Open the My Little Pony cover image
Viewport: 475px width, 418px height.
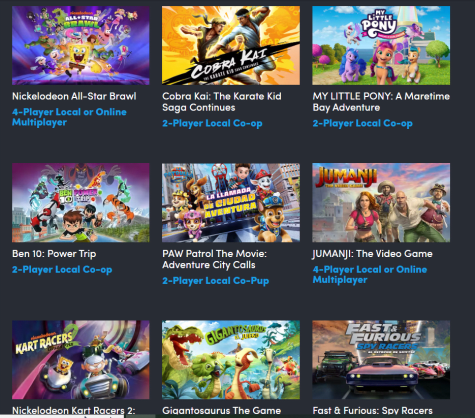[x=381, y=45]
